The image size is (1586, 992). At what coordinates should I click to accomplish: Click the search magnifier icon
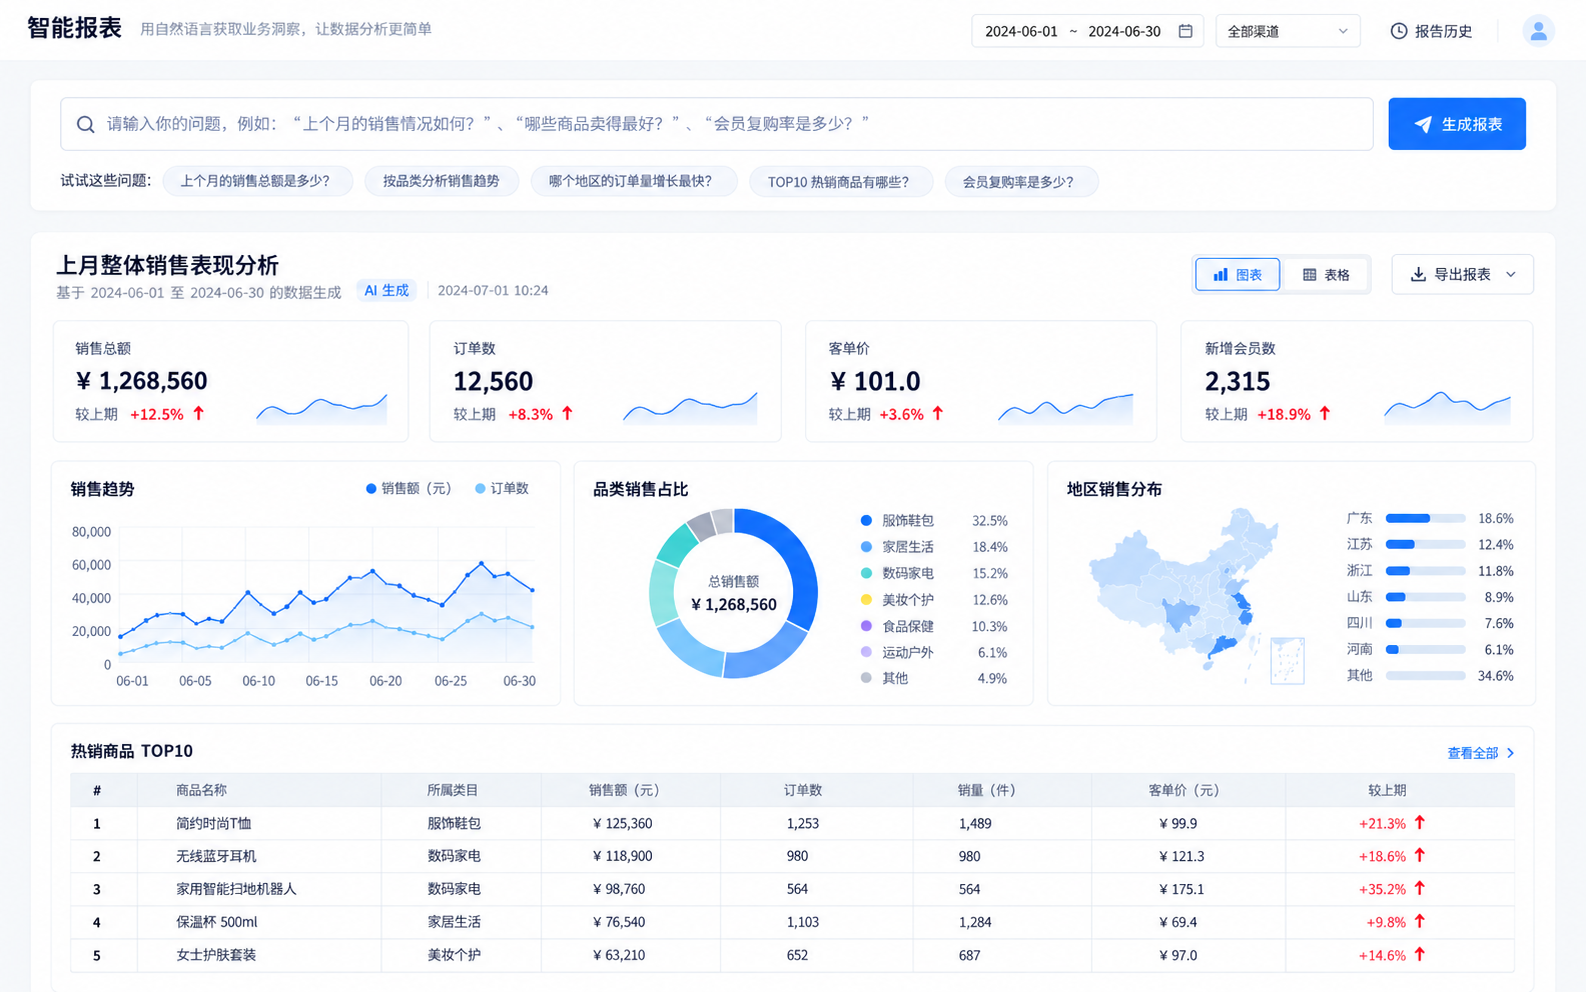(86, 124)
